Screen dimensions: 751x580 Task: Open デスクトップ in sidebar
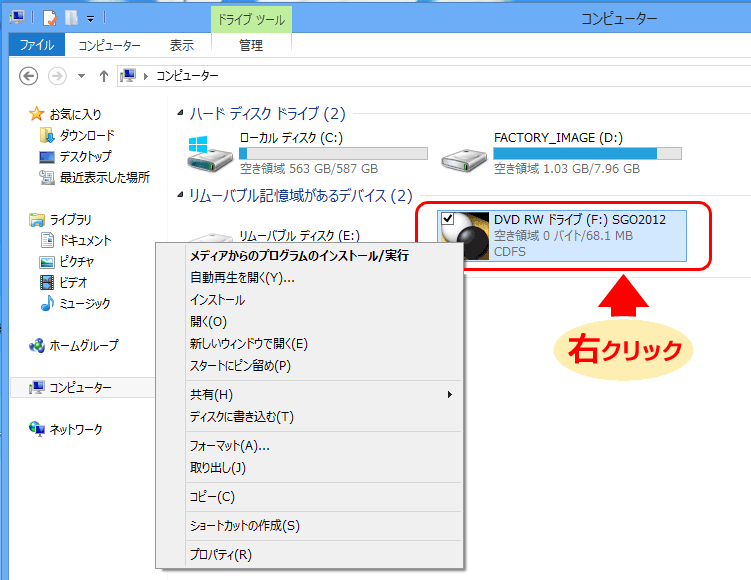pyautogui.click(x=85, y=157)
